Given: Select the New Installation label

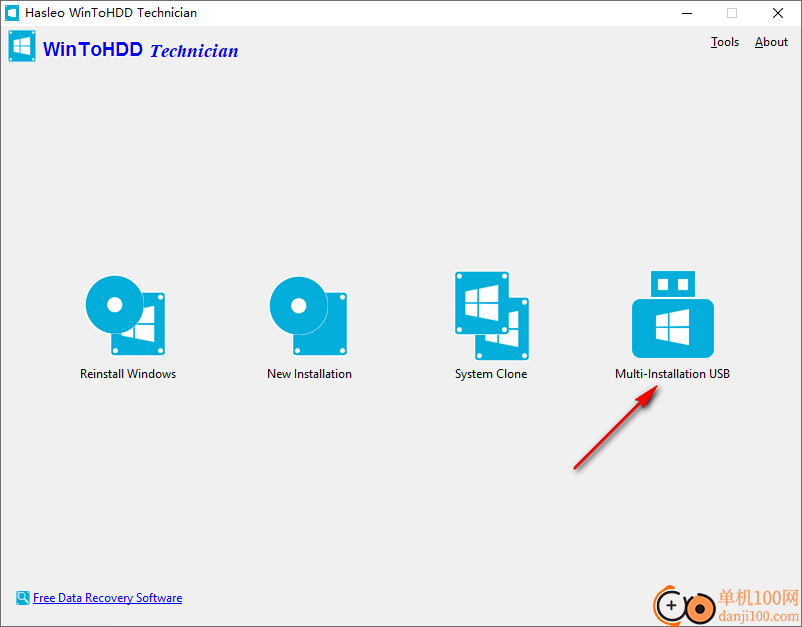Looking at the screenshot, I should point(309,374).
